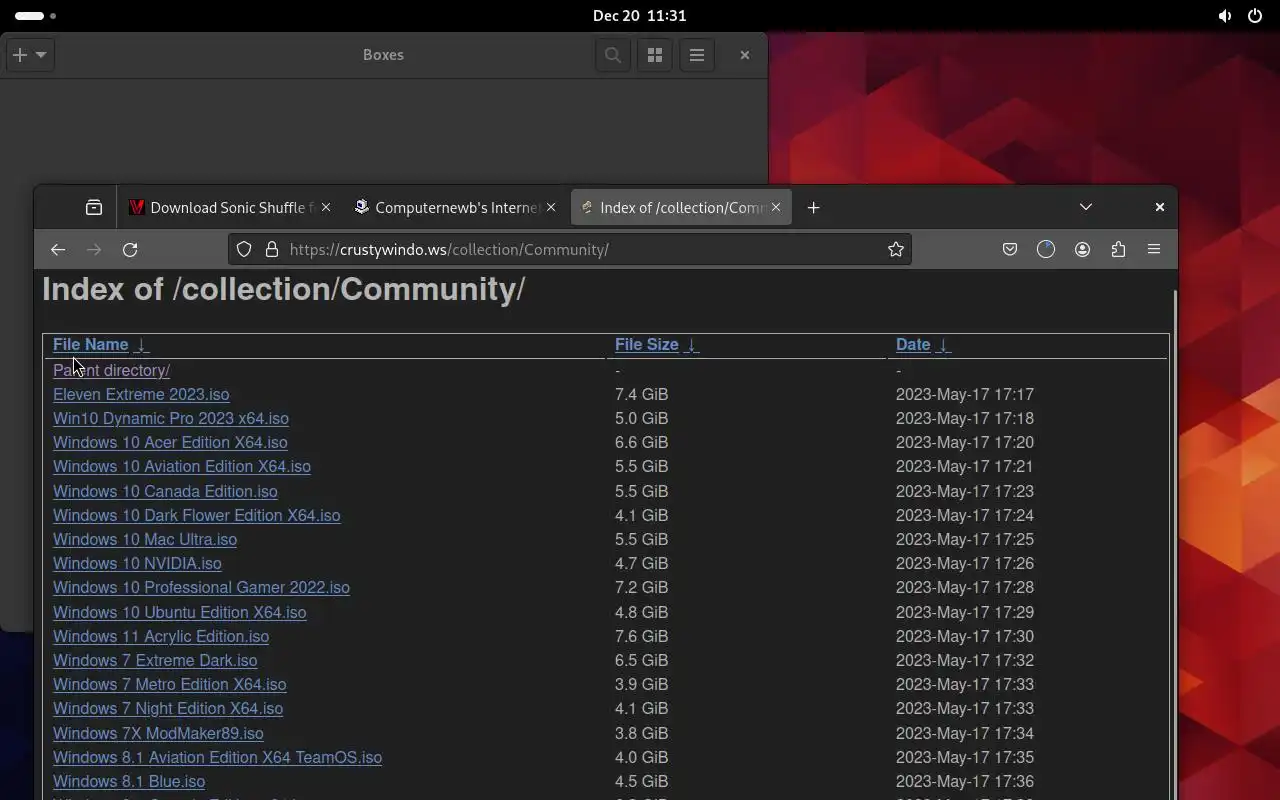Click the site security padlock icon
This screenshot has width=1280, height=800.
[x=271, y=250]
